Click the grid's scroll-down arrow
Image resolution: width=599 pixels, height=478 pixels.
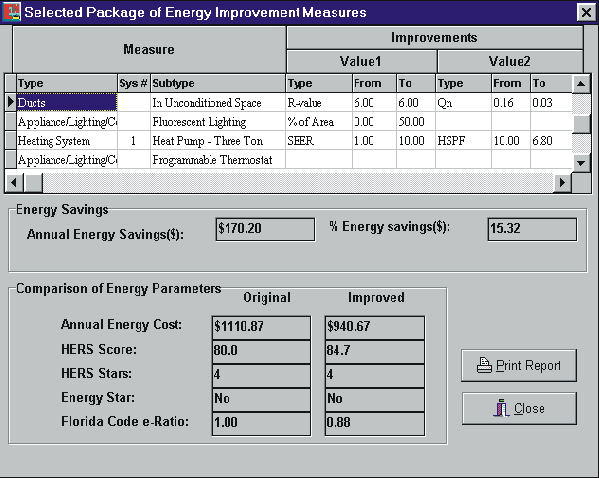(x=581, y=163)
